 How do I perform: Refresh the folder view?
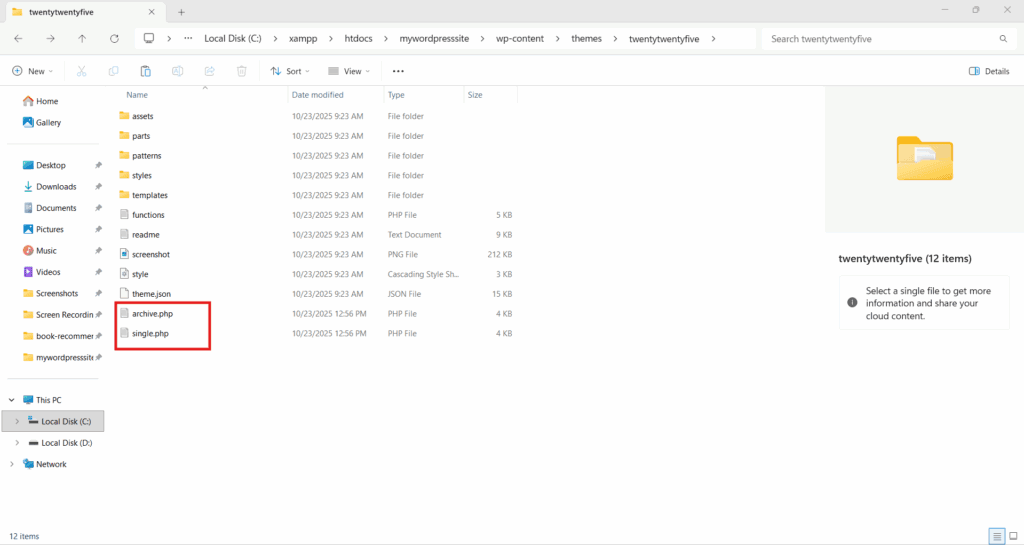(x=114, y=39)
